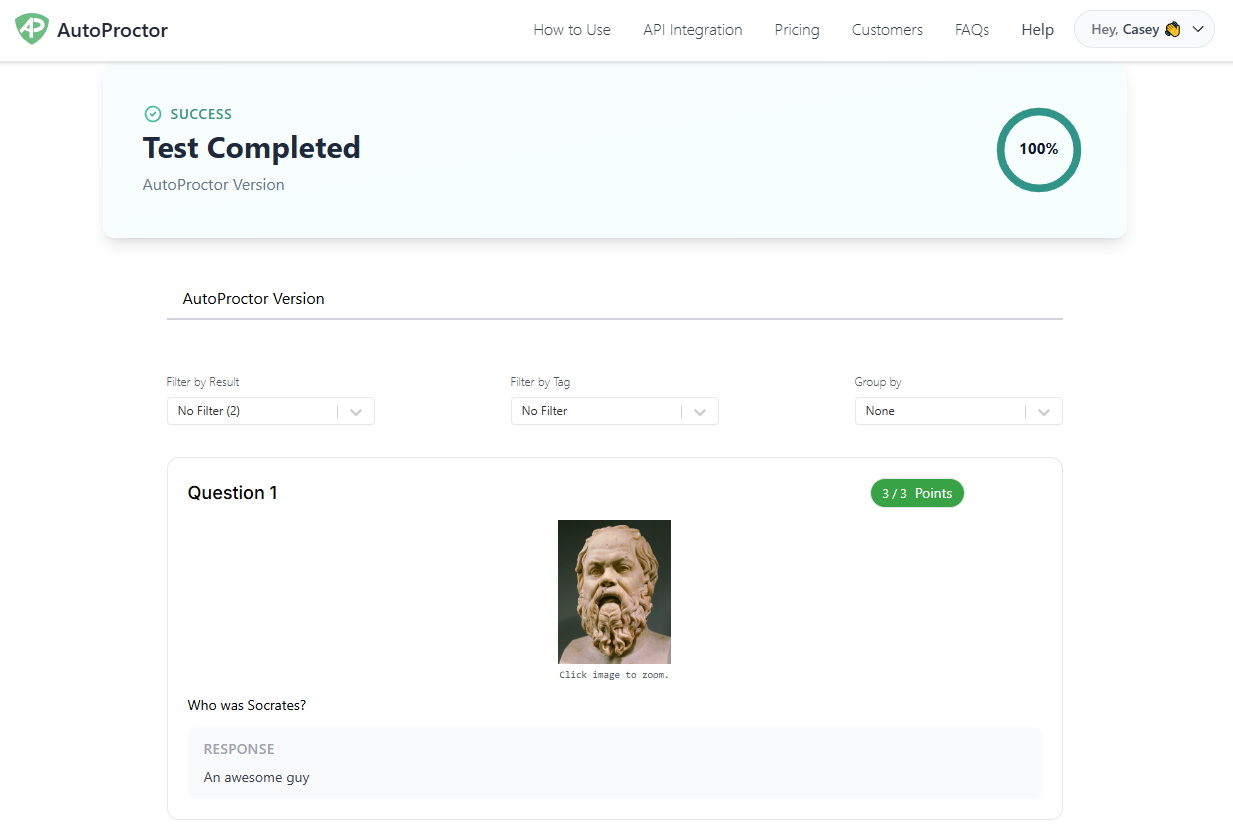Click the Hey, Casey greeting button
This screenshot has width=1233, height=836.
click(x=1125, y=30)
